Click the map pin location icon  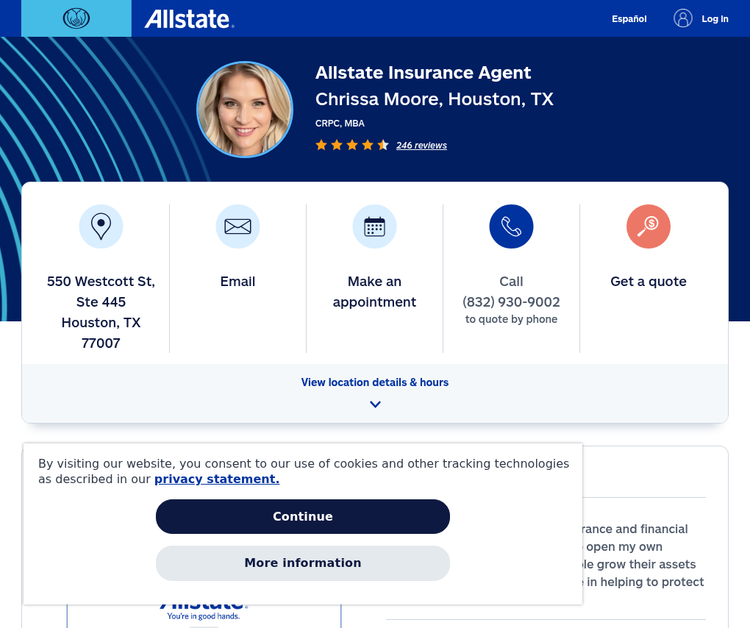pyautogui.click(x=101, y=226)
